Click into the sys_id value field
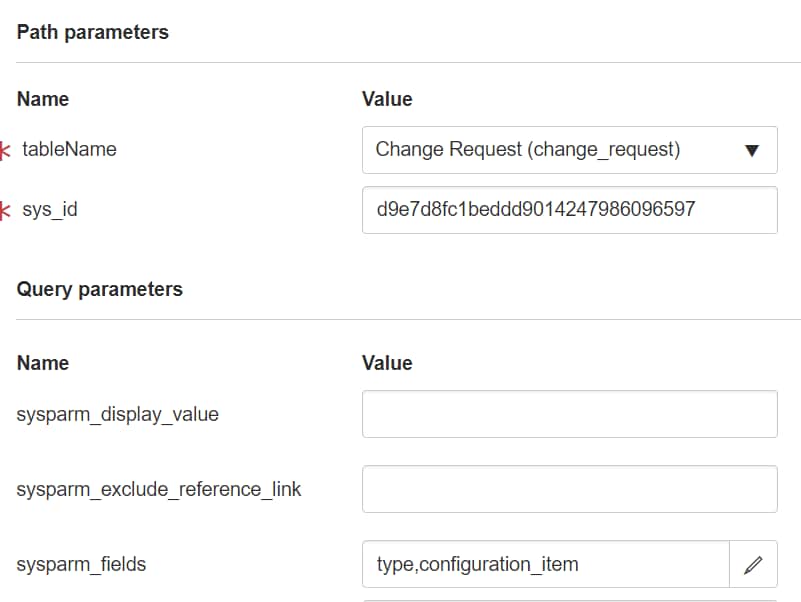The height and width of the screenshot is (602, 801). pyautogui.click(x=569, y=210)
